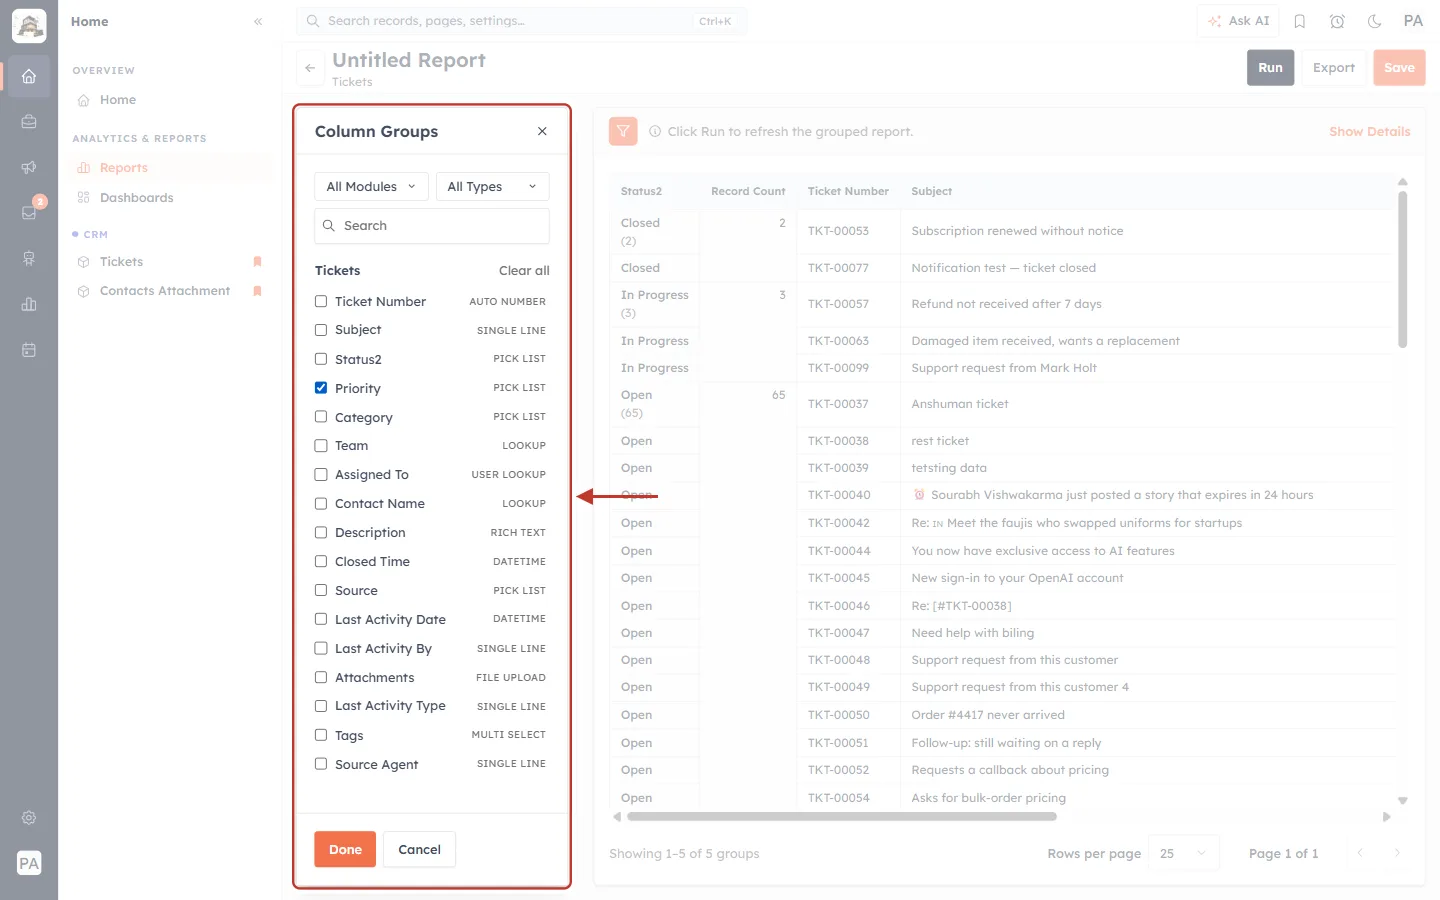The width and height of the screenshot is (1440, 900).
Task: Open the settings gear in left rail
Action: click(x=29, y=818)
